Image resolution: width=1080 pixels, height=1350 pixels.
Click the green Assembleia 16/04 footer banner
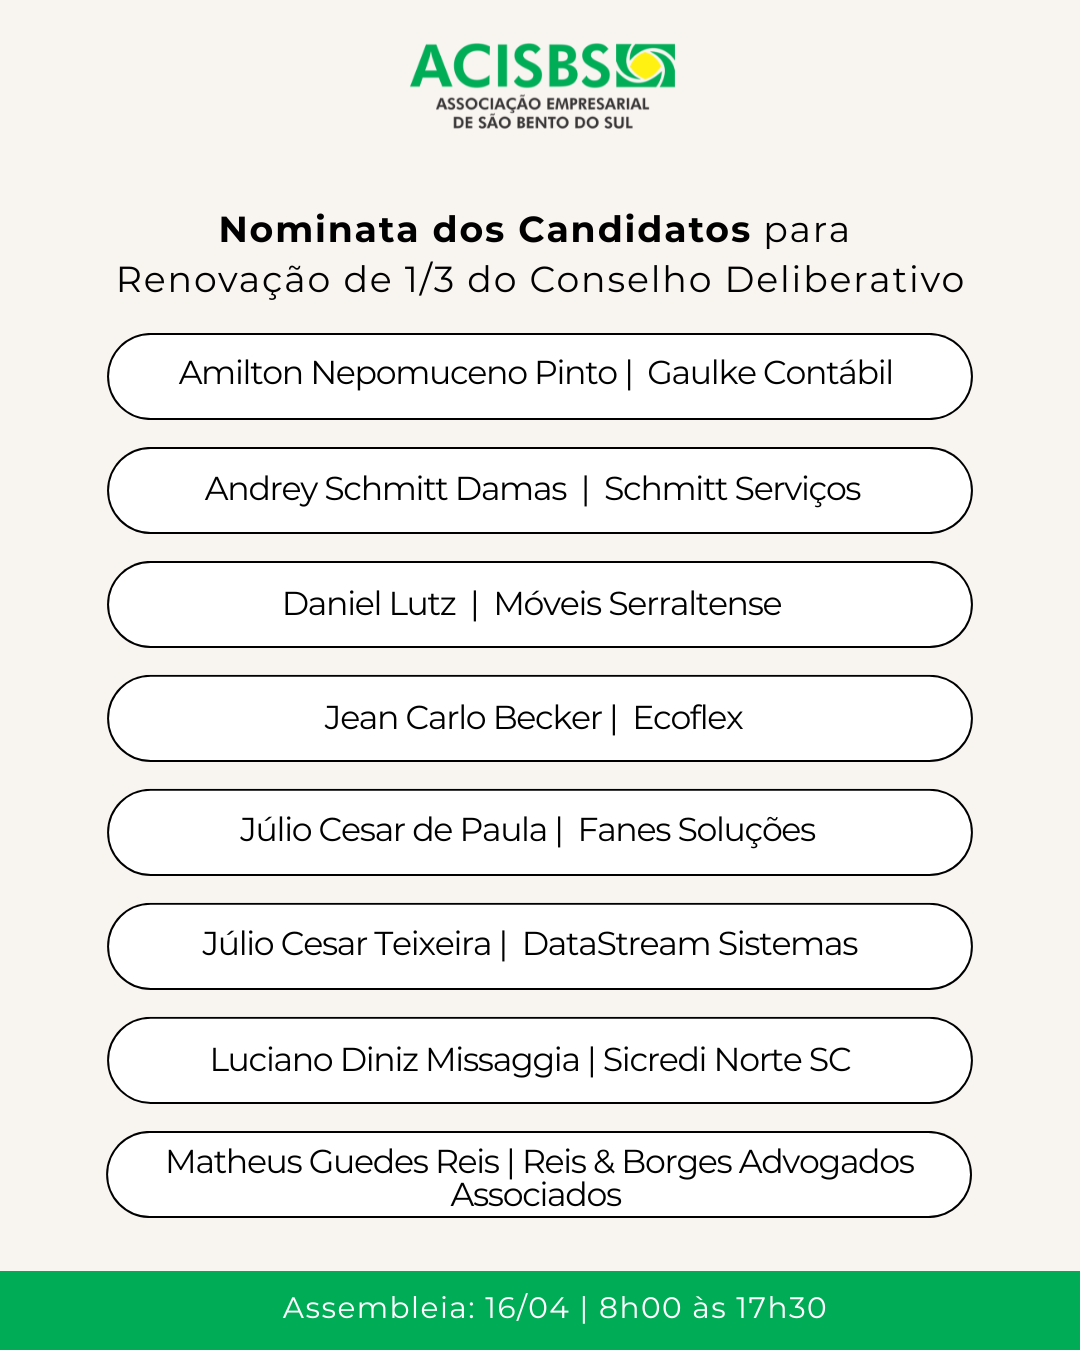(x=540, y=1309)
